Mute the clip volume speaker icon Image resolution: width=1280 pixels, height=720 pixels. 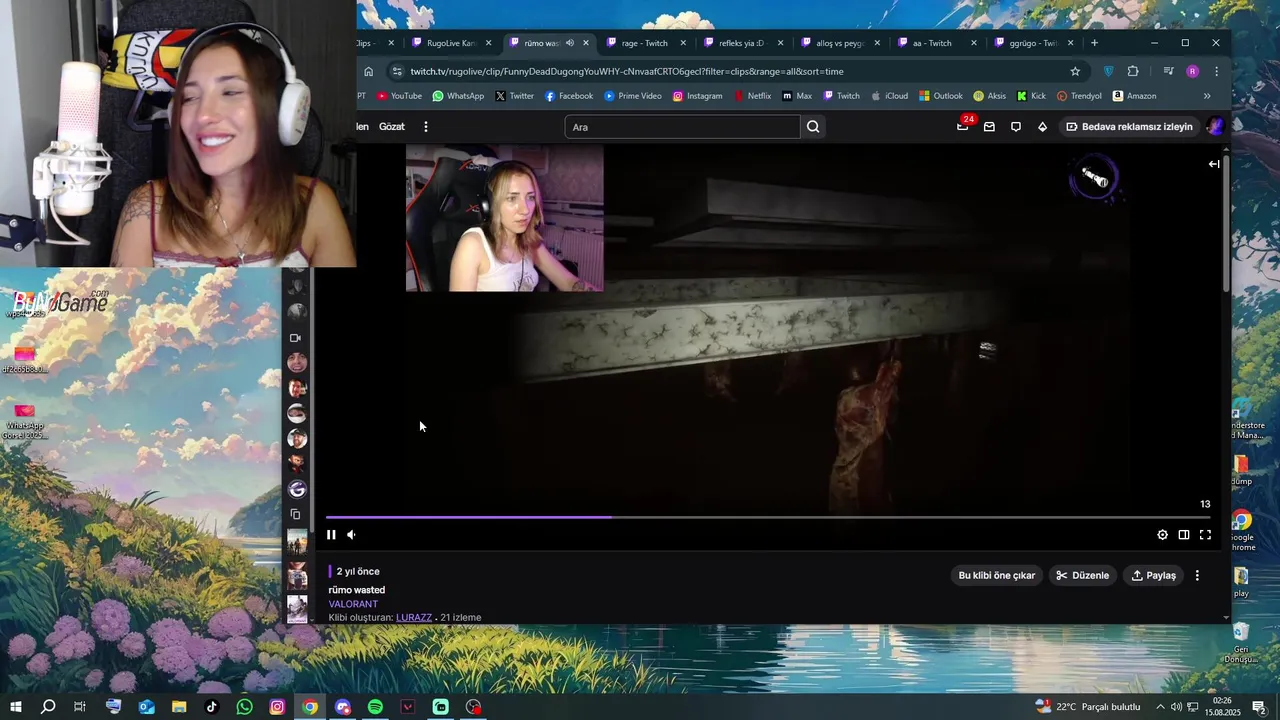(351, 535)
